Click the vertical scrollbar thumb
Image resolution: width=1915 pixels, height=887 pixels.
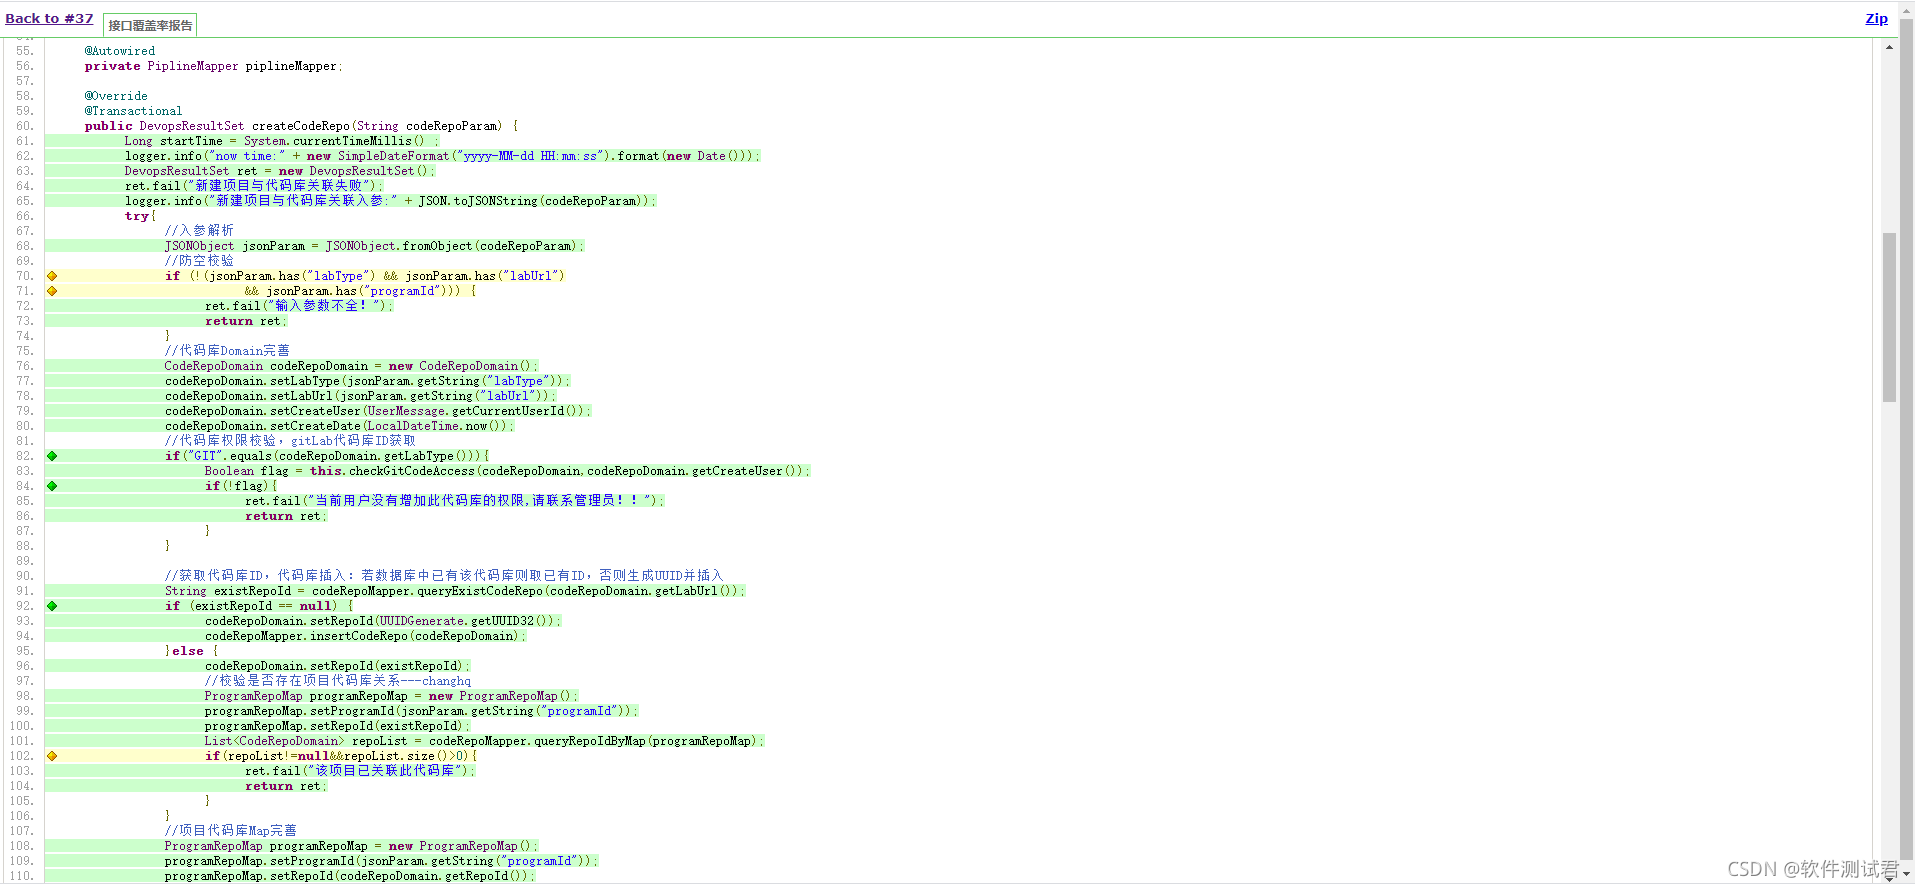(1889, 317)
